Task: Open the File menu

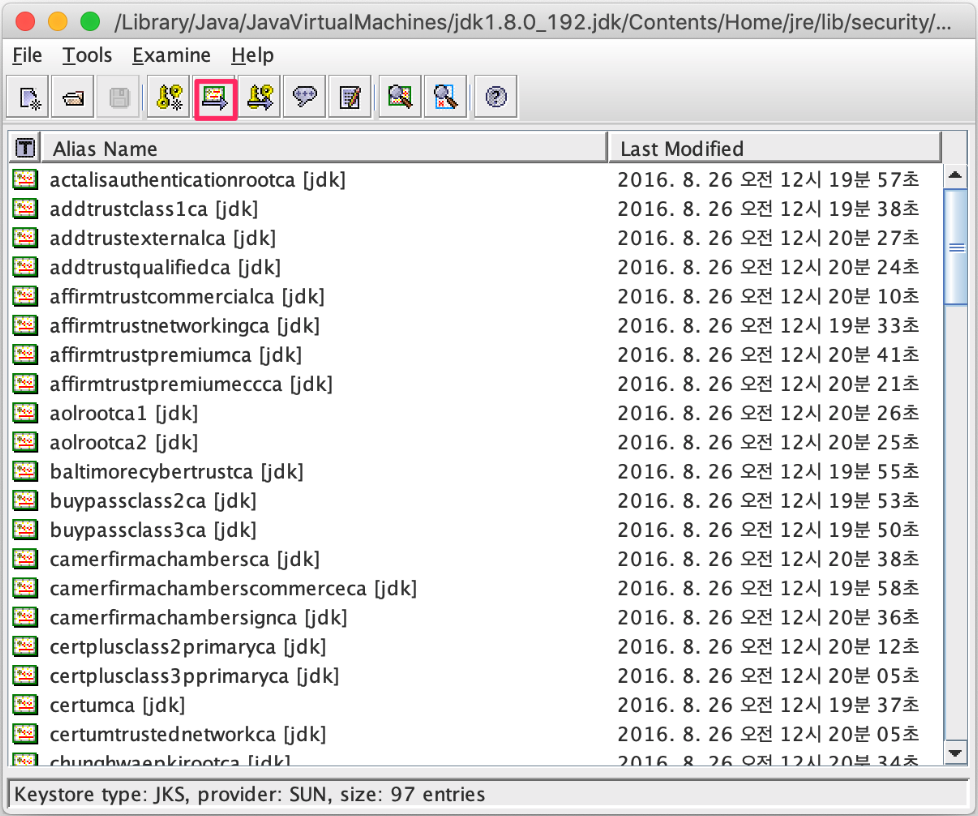Action: [27, 56]
